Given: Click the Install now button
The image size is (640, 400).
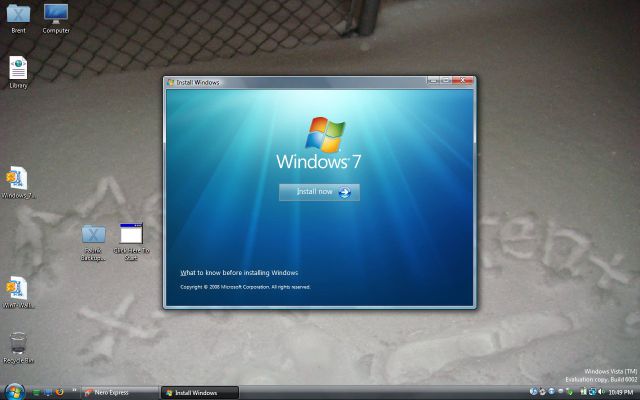Looking at the screenshot, I should pyautogui.click(x=319, y=192).
